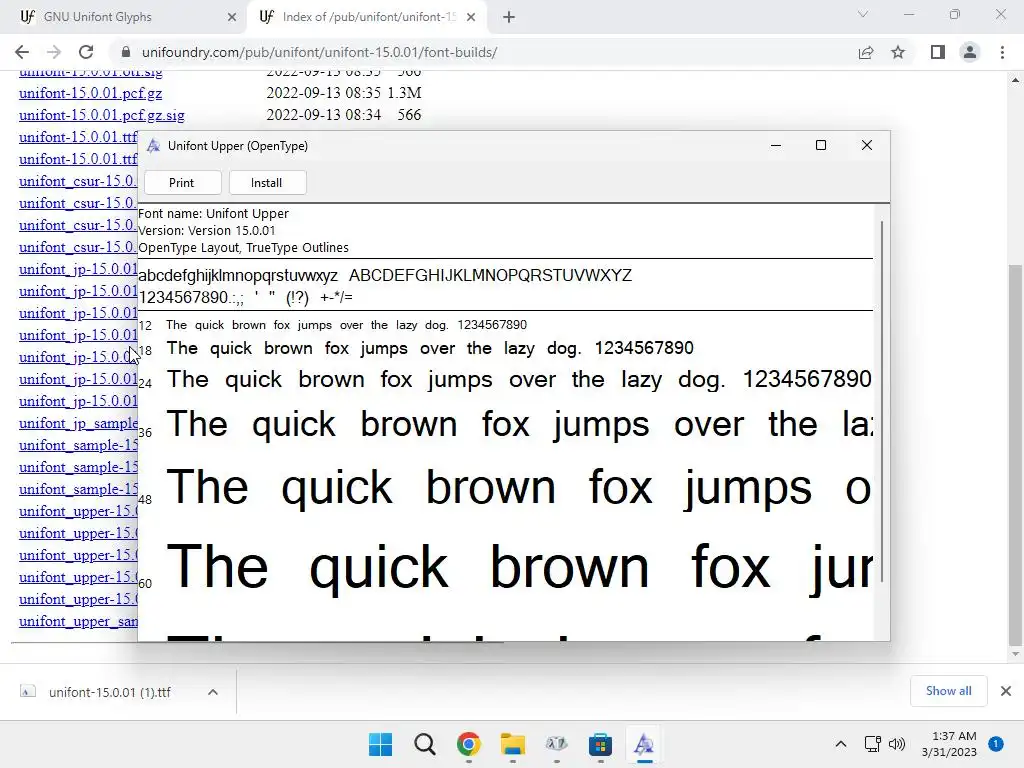Open Windows Start menu

(x=381, y=744)
